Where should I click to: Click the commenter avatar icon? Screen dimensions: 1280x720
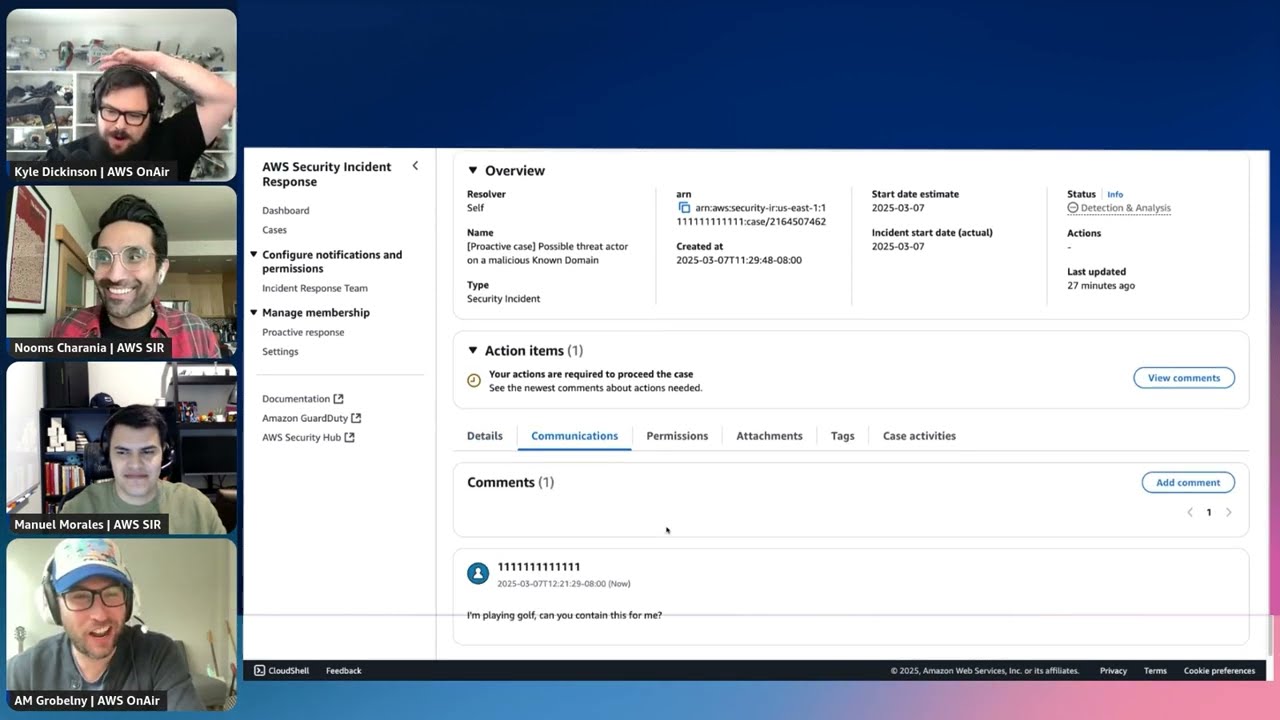pyautogui.click(x=478, y=573)
